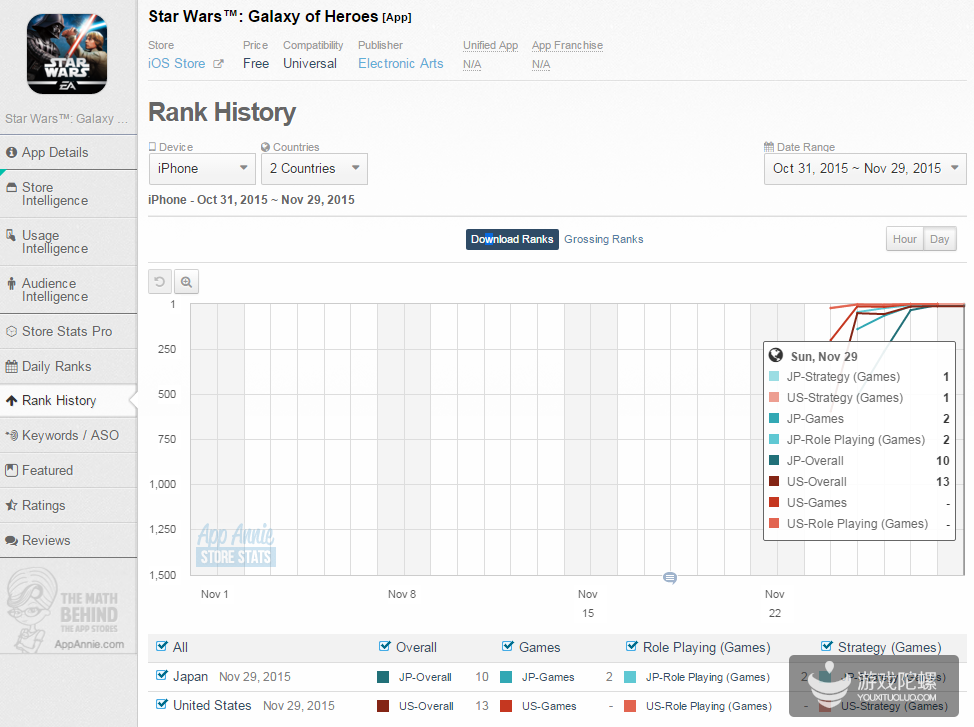974x727 pixels.
Task: Click the US-Overall color swatch
Action: (383, 706)
